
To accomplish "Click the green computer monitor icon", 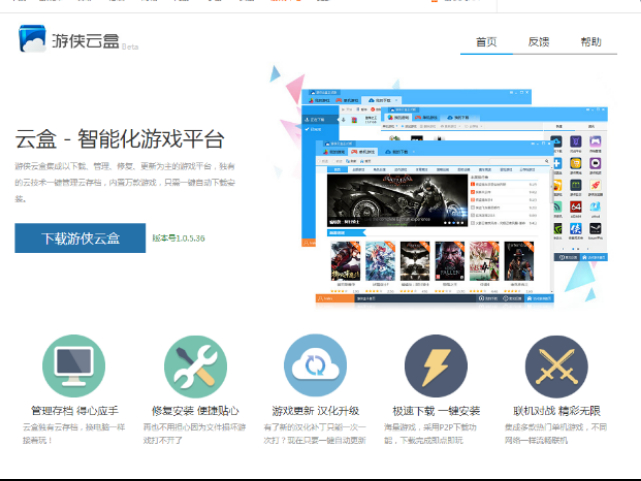I will 74,366.
